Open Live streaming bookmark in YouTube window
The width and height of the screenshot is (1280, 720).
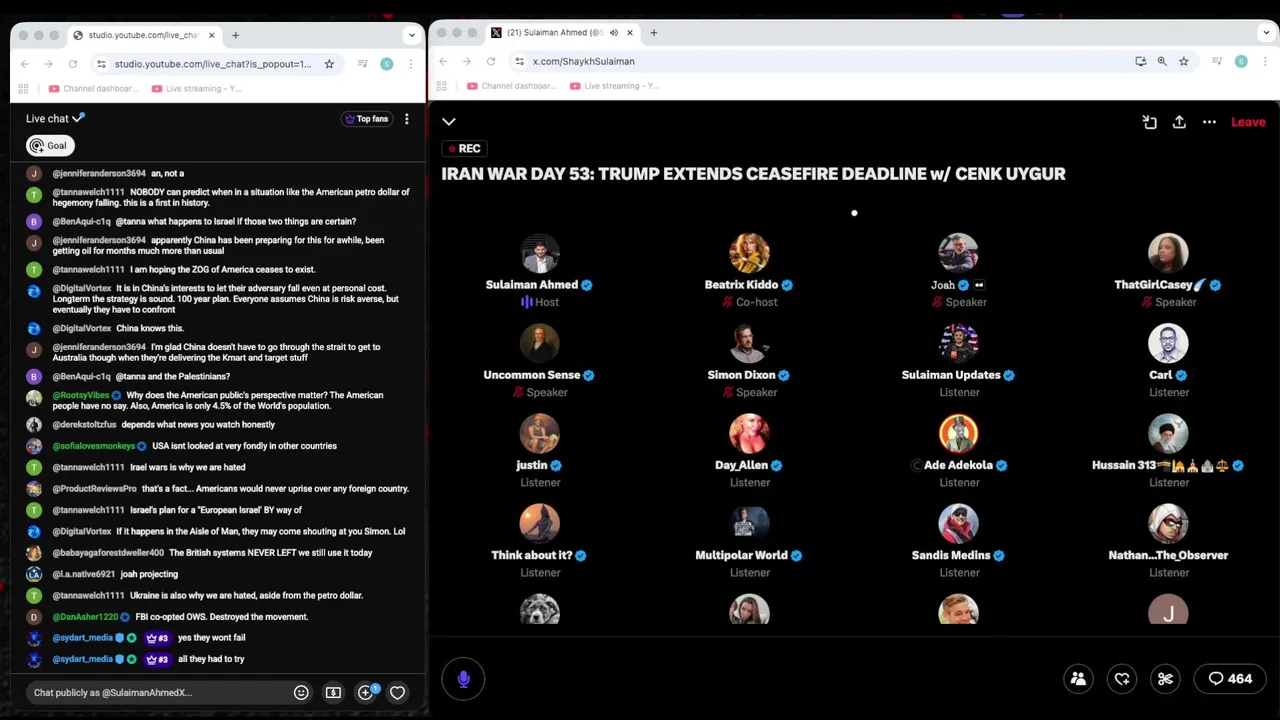click(196, 88)
